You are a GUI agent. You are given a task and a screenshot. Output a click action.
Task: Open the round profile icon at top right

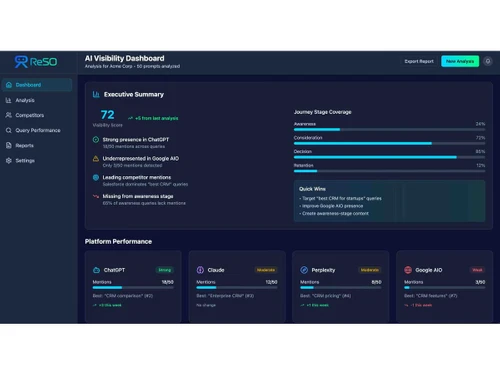point(488,61)
